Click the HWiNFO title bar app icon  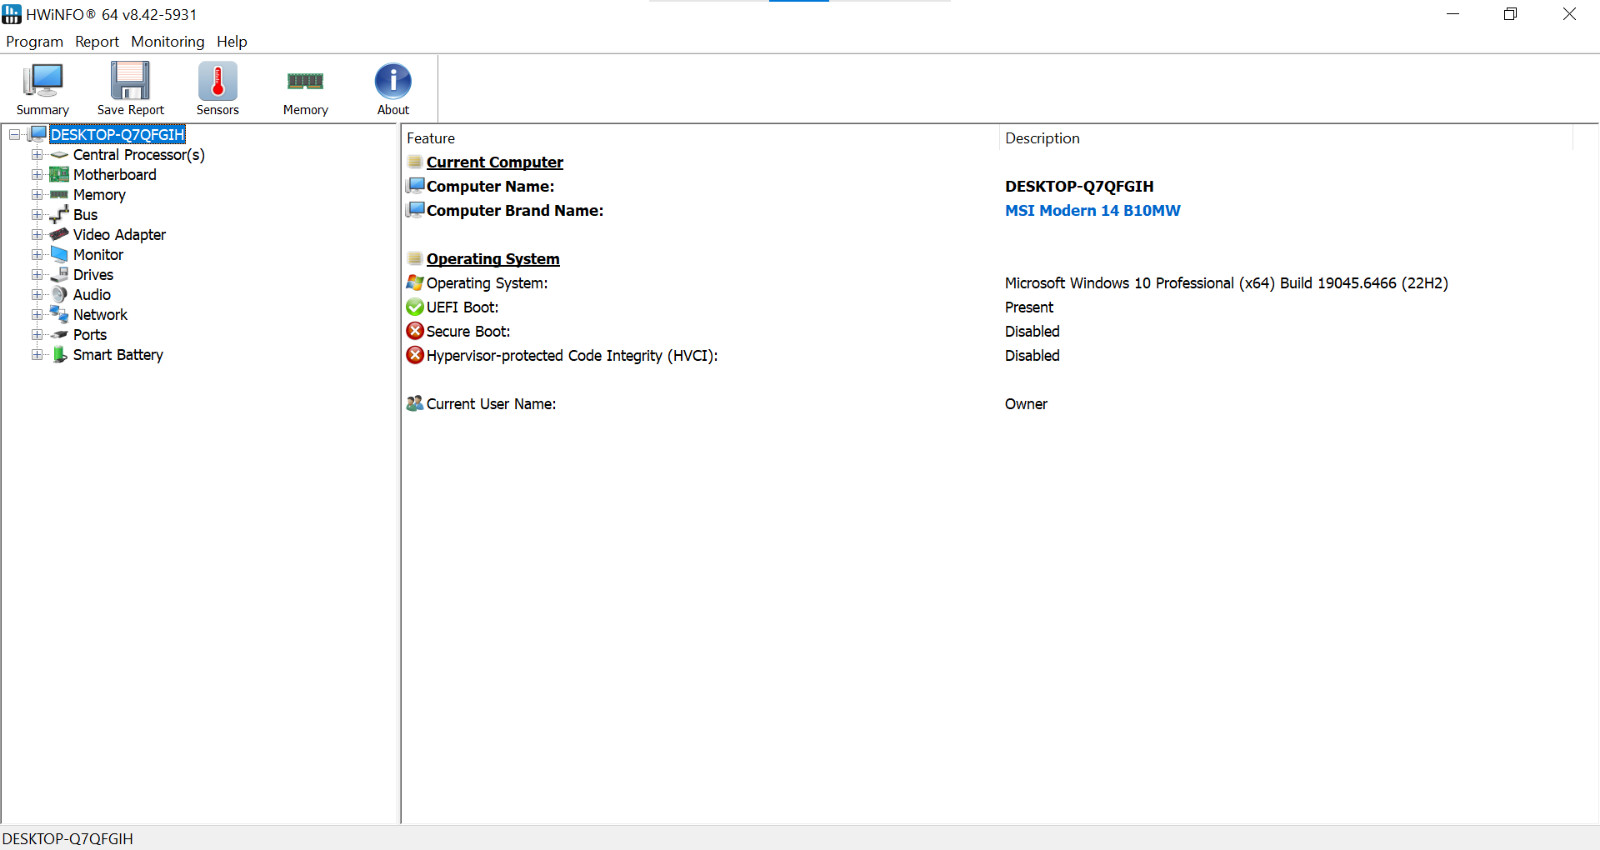pos(12,14)
